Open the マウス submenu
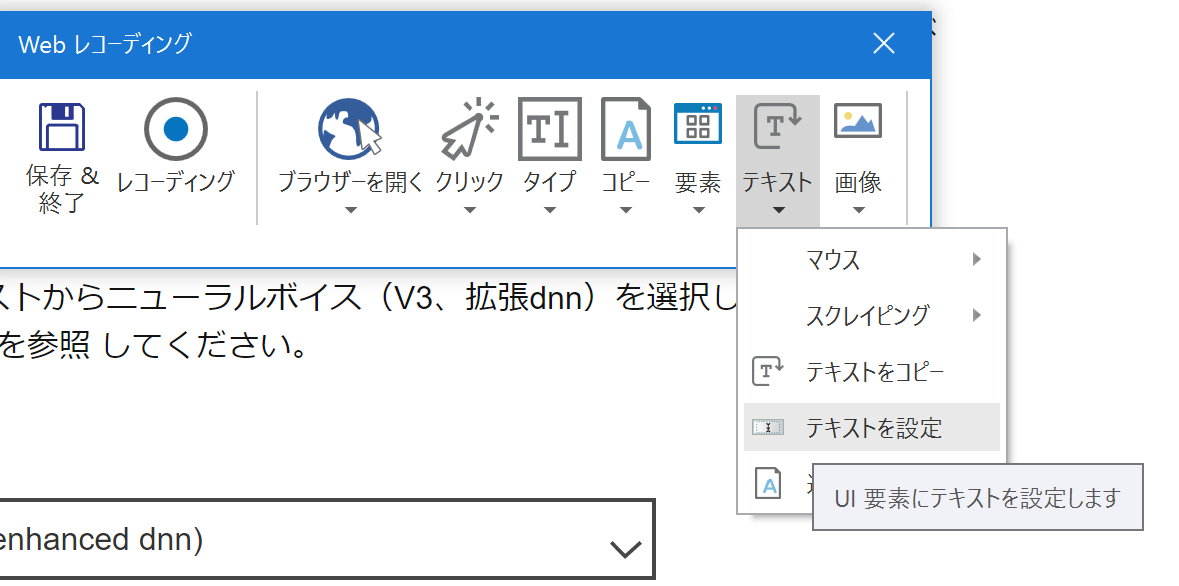The image size is (1179, 586). pyautogui.click(x=871, y=260)
